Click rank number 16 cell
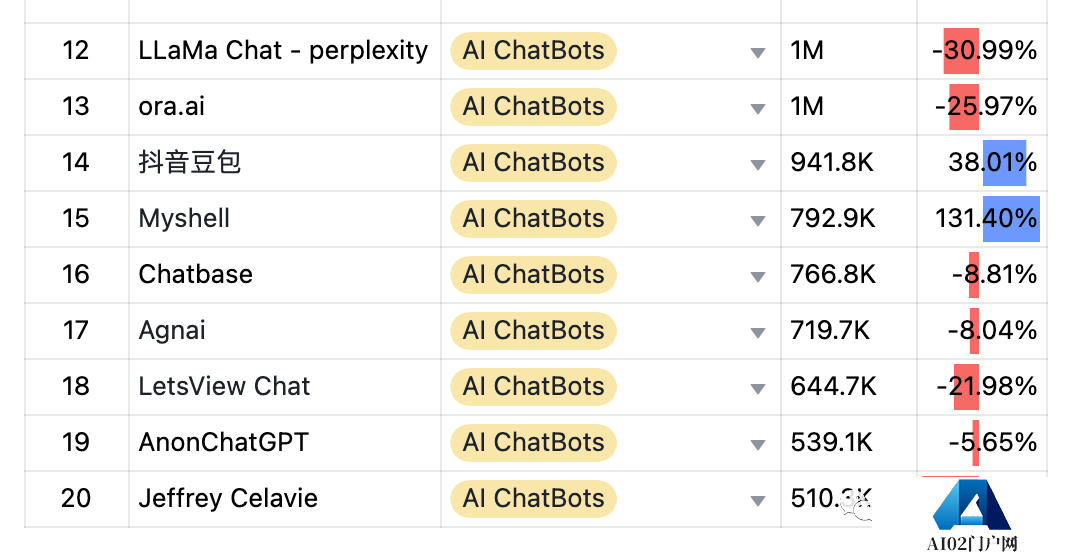 [x=77, y=275]
